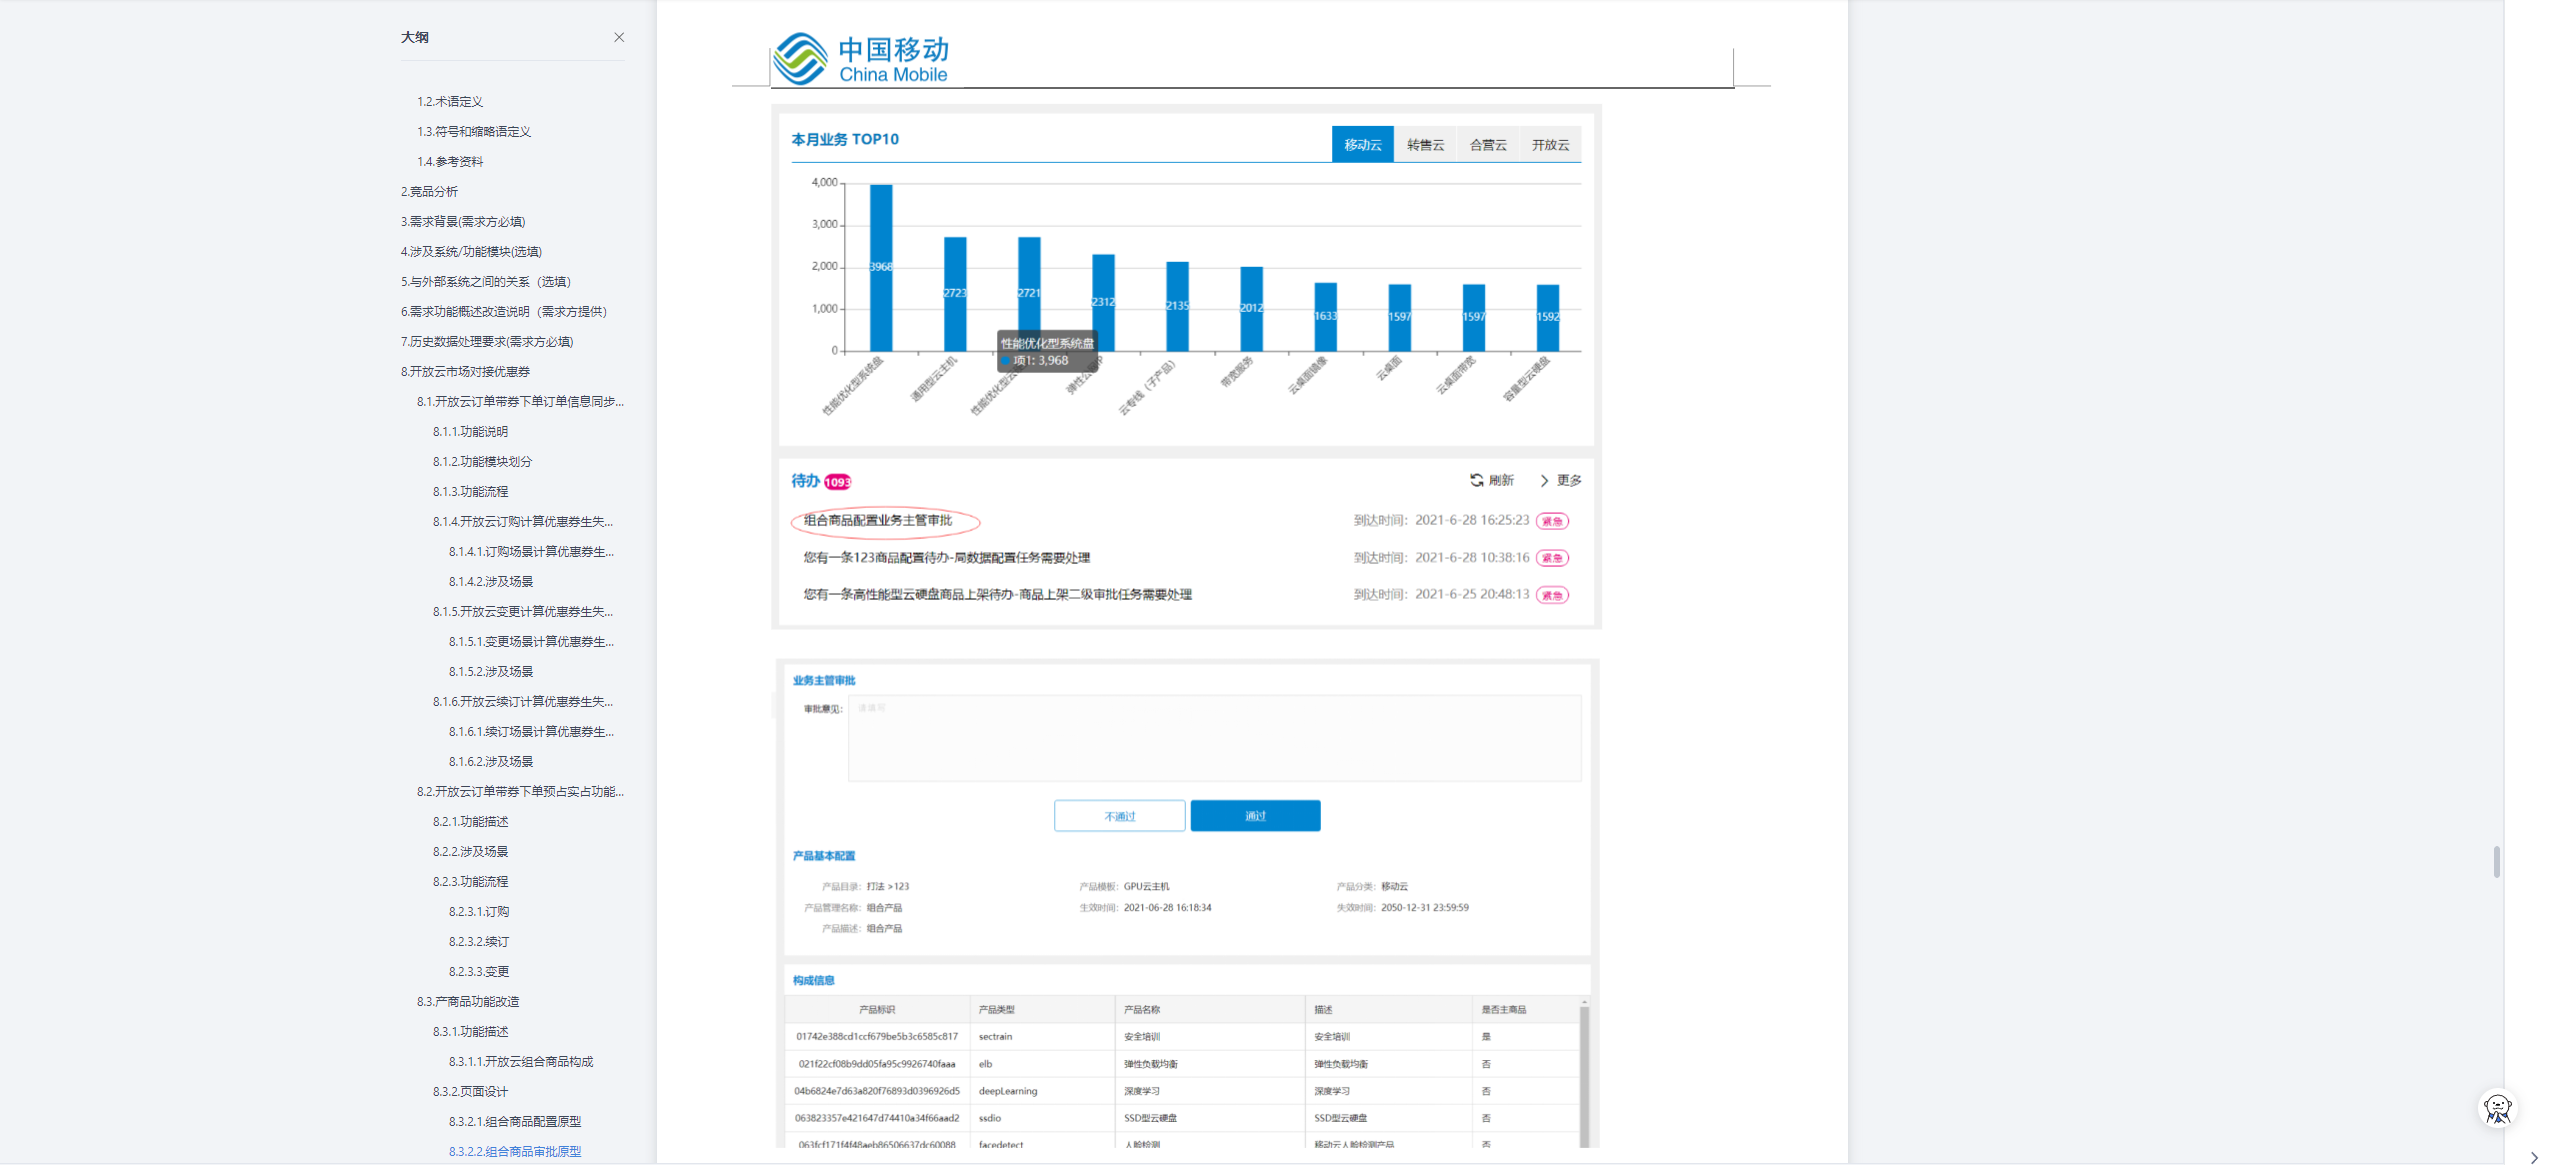
Task: Go to outline item 8.2.3.功能流程
Action: point(470,881)
